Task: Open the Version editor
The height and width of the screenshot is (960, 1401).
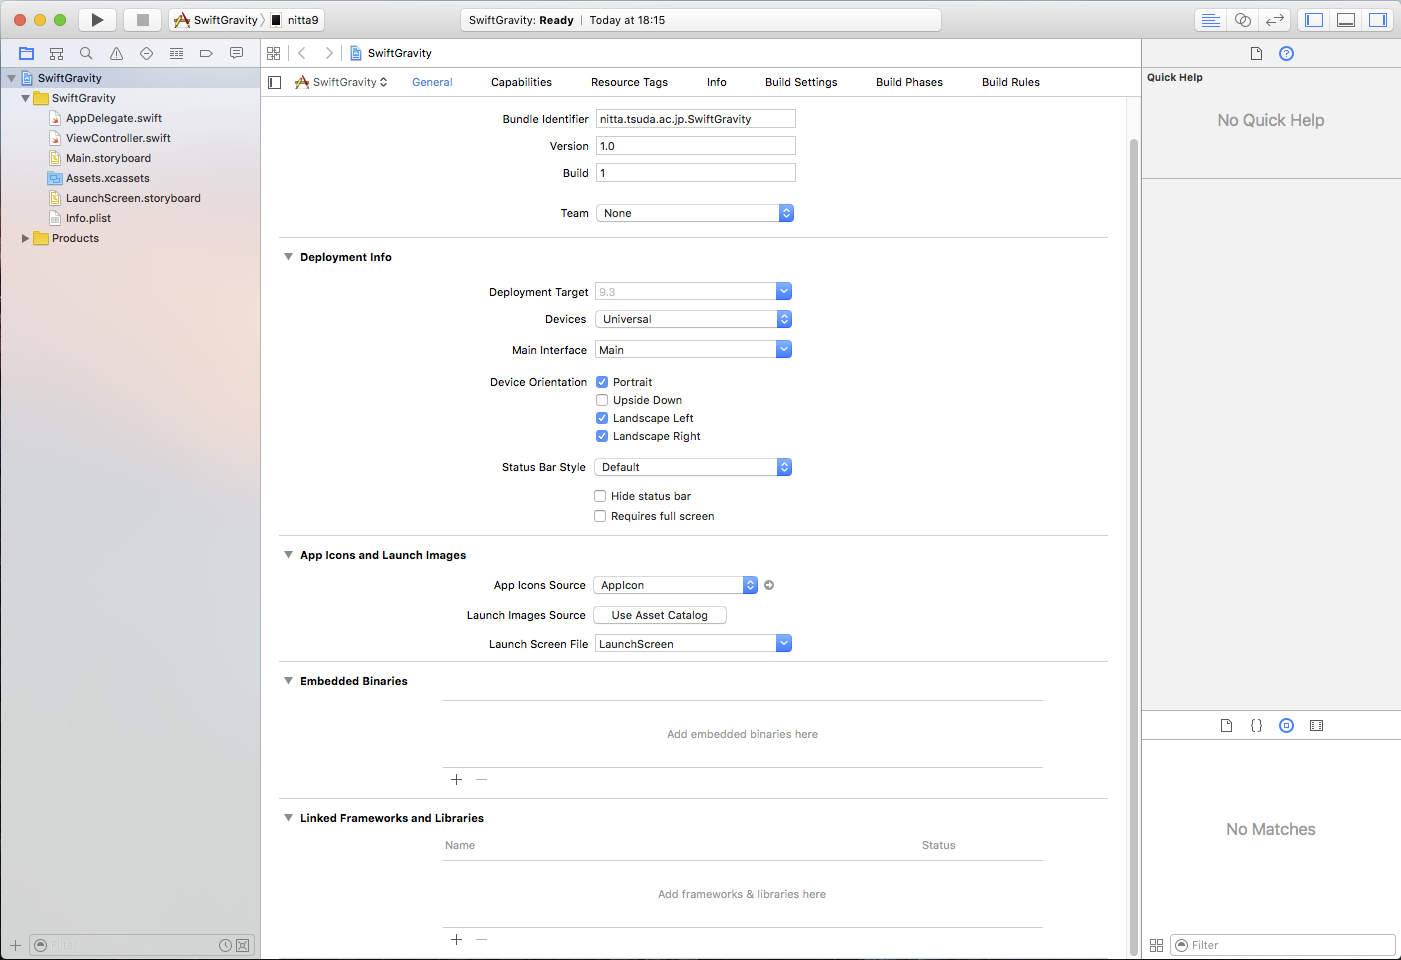Action: (x=1274, y=20)
